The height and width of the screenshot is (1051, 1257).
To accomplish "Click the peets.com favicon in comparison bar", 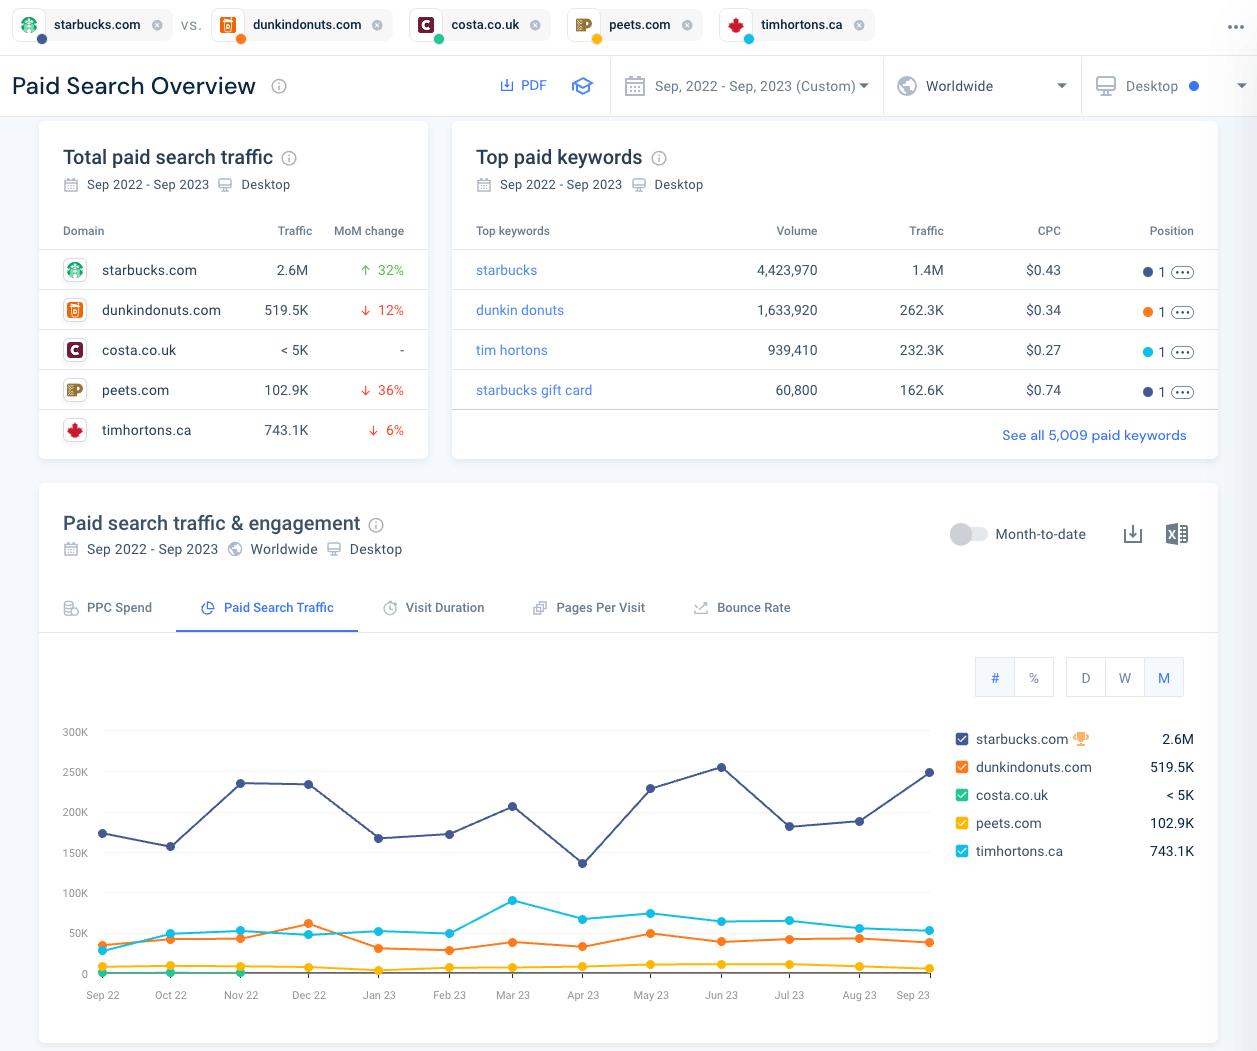I will click(584, 25).
